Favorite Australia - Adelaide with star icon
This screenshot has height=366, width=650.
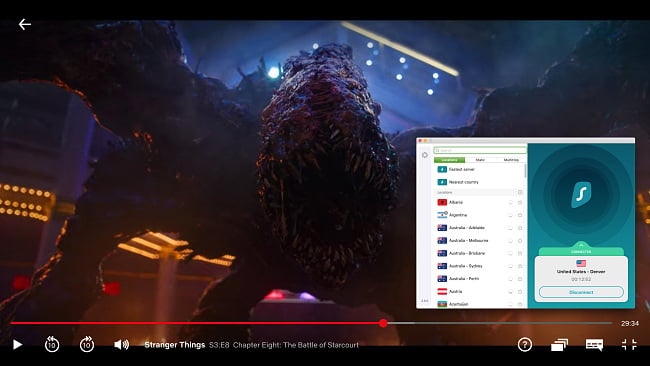pos(520,228)
